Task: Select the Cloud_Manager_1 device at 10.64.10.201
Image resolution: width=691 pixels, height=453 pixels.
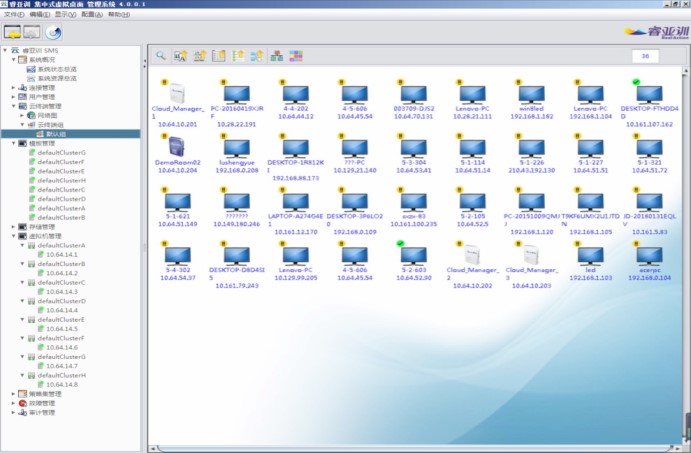Action: [x=178, y=93]
